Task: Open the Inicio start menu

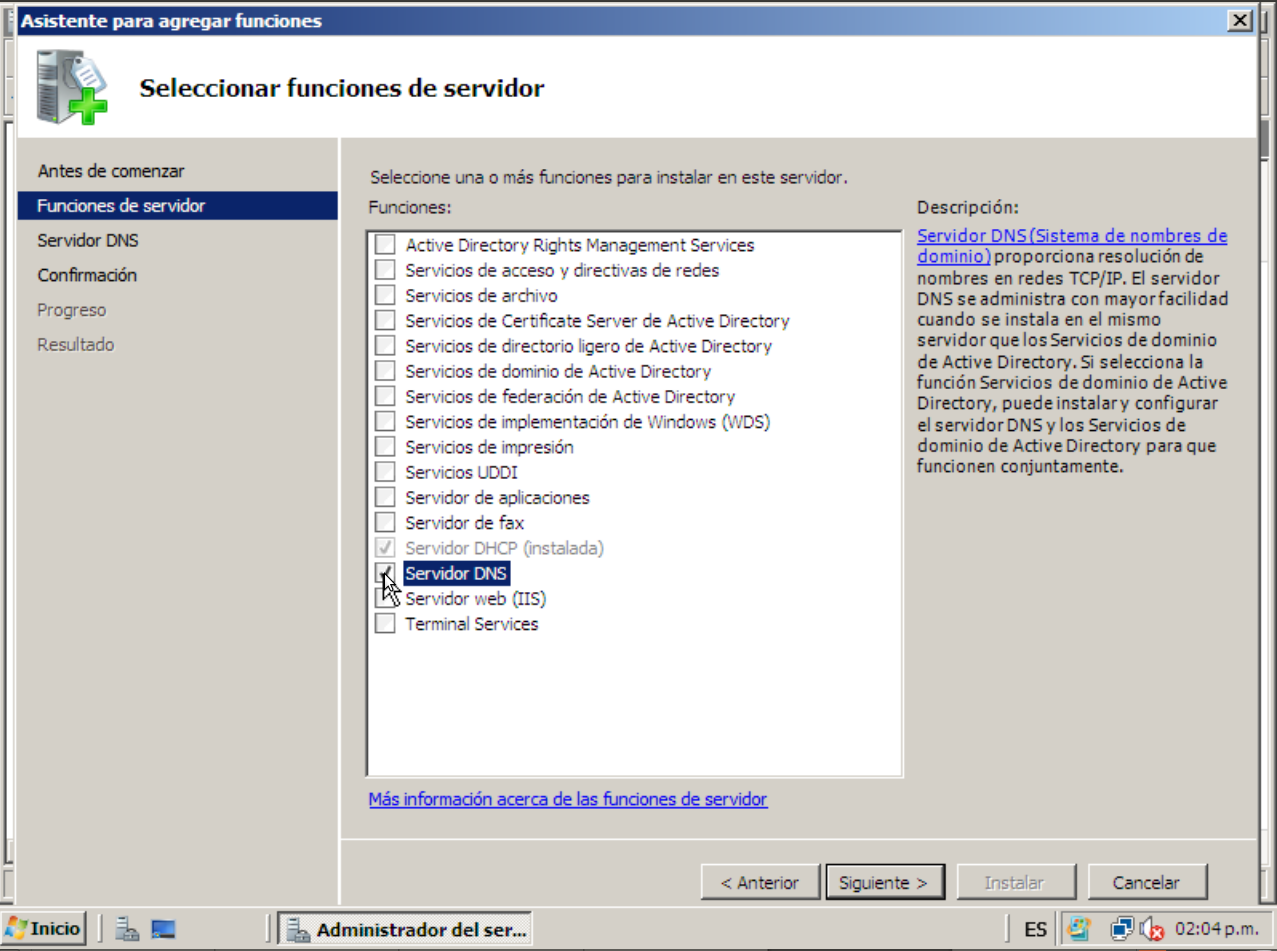Action: pos(44,929)
